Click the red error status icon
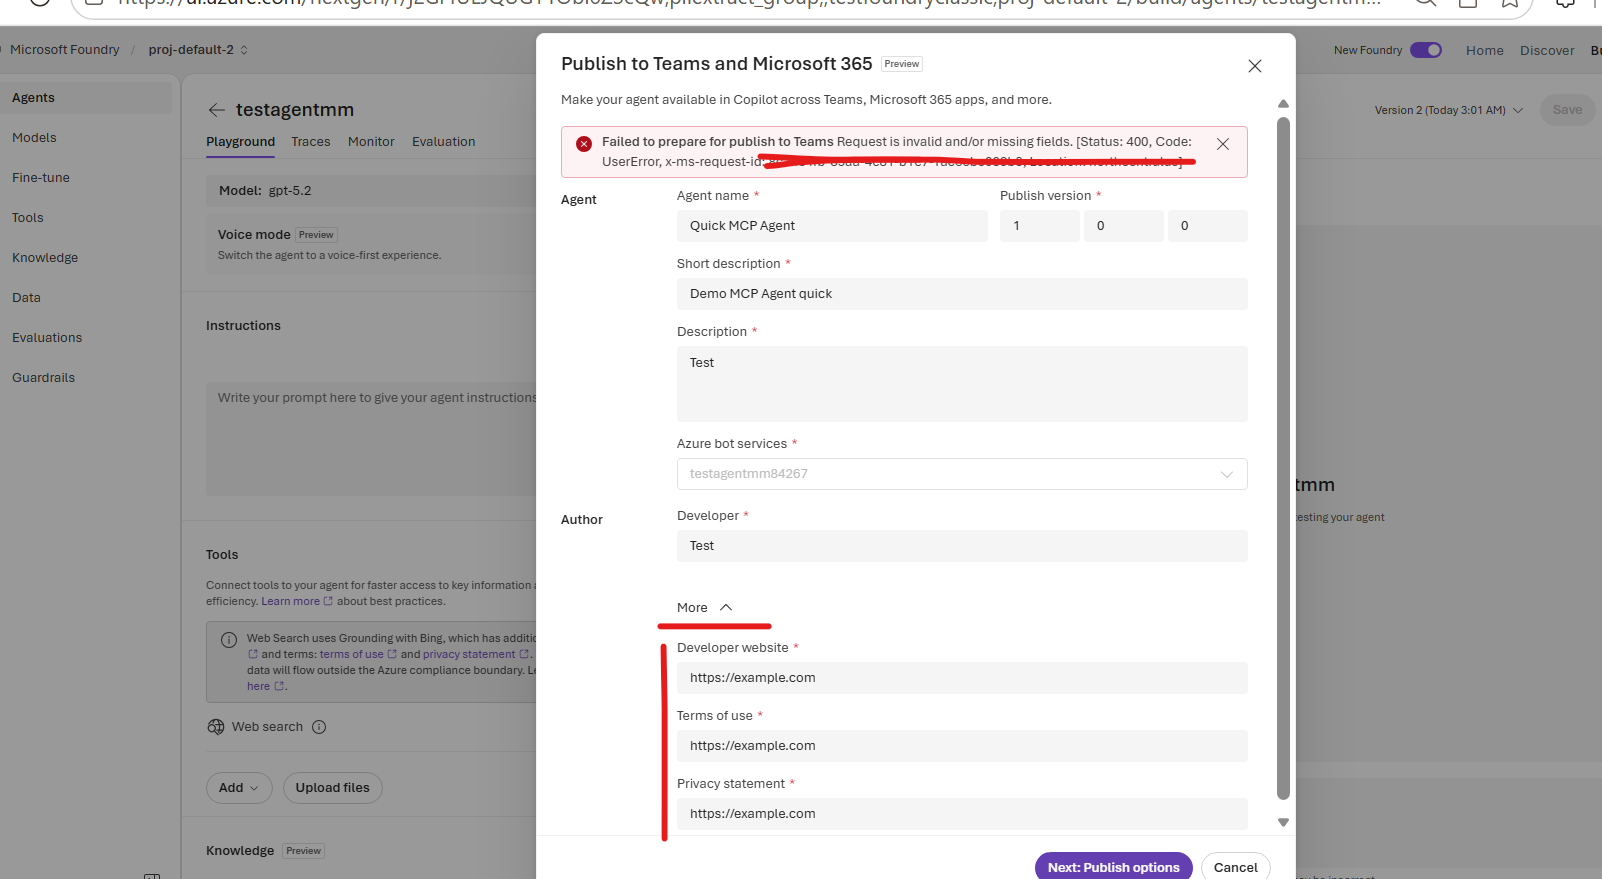 584,144
